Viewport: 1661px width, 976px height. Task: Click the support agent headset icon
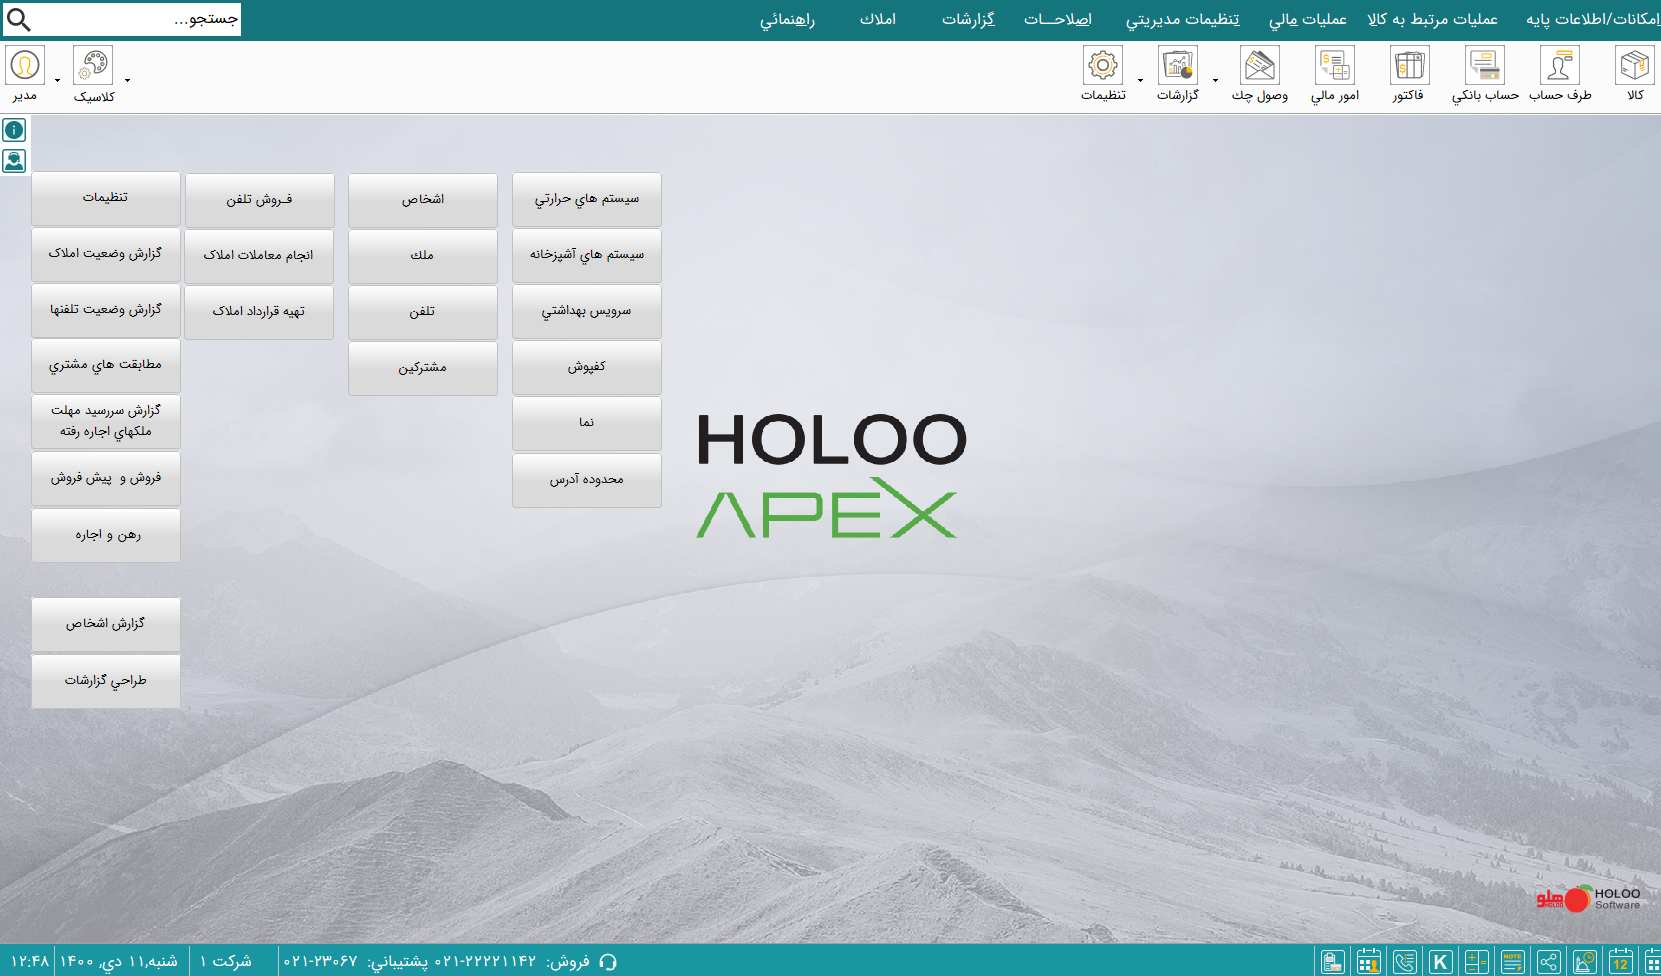(14, 161)
